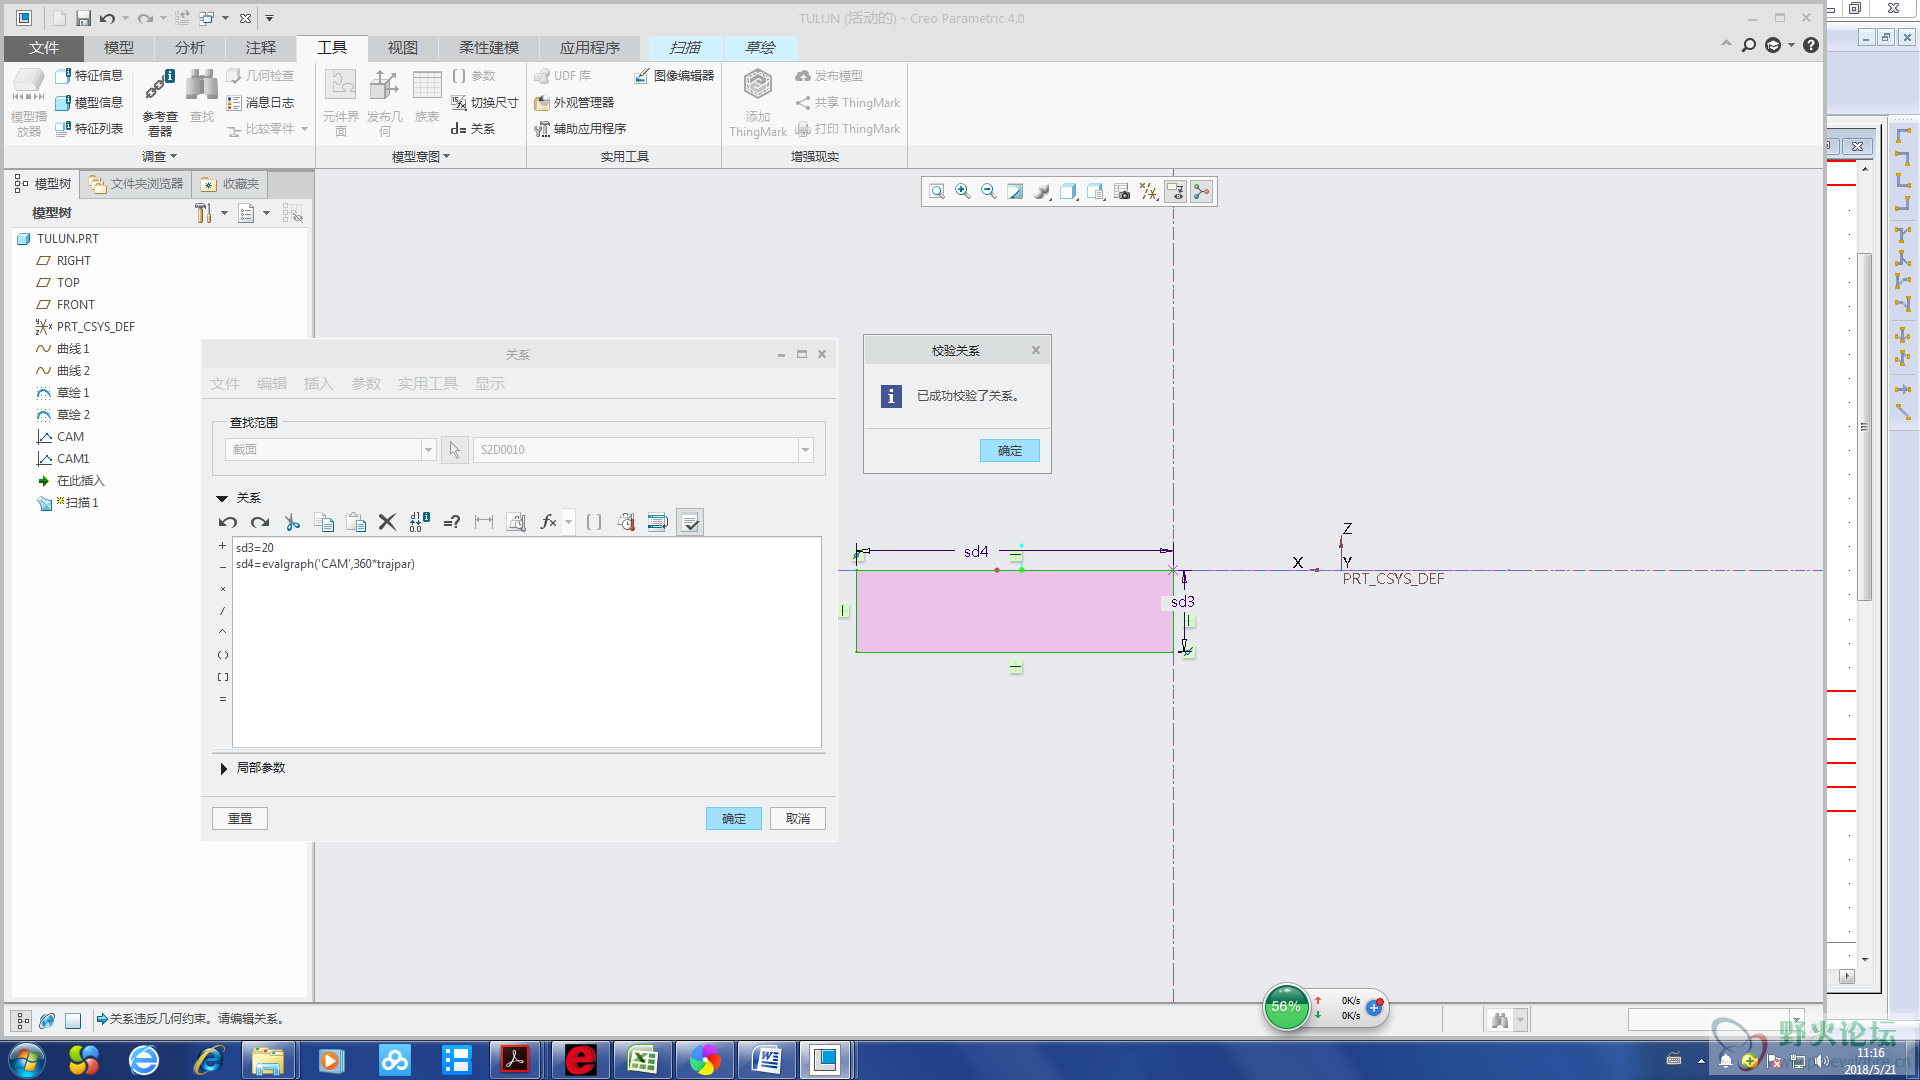Screen dimensions: 1920x1080
Task: Open model tree settings hammer icon
Action: point(203,213)
